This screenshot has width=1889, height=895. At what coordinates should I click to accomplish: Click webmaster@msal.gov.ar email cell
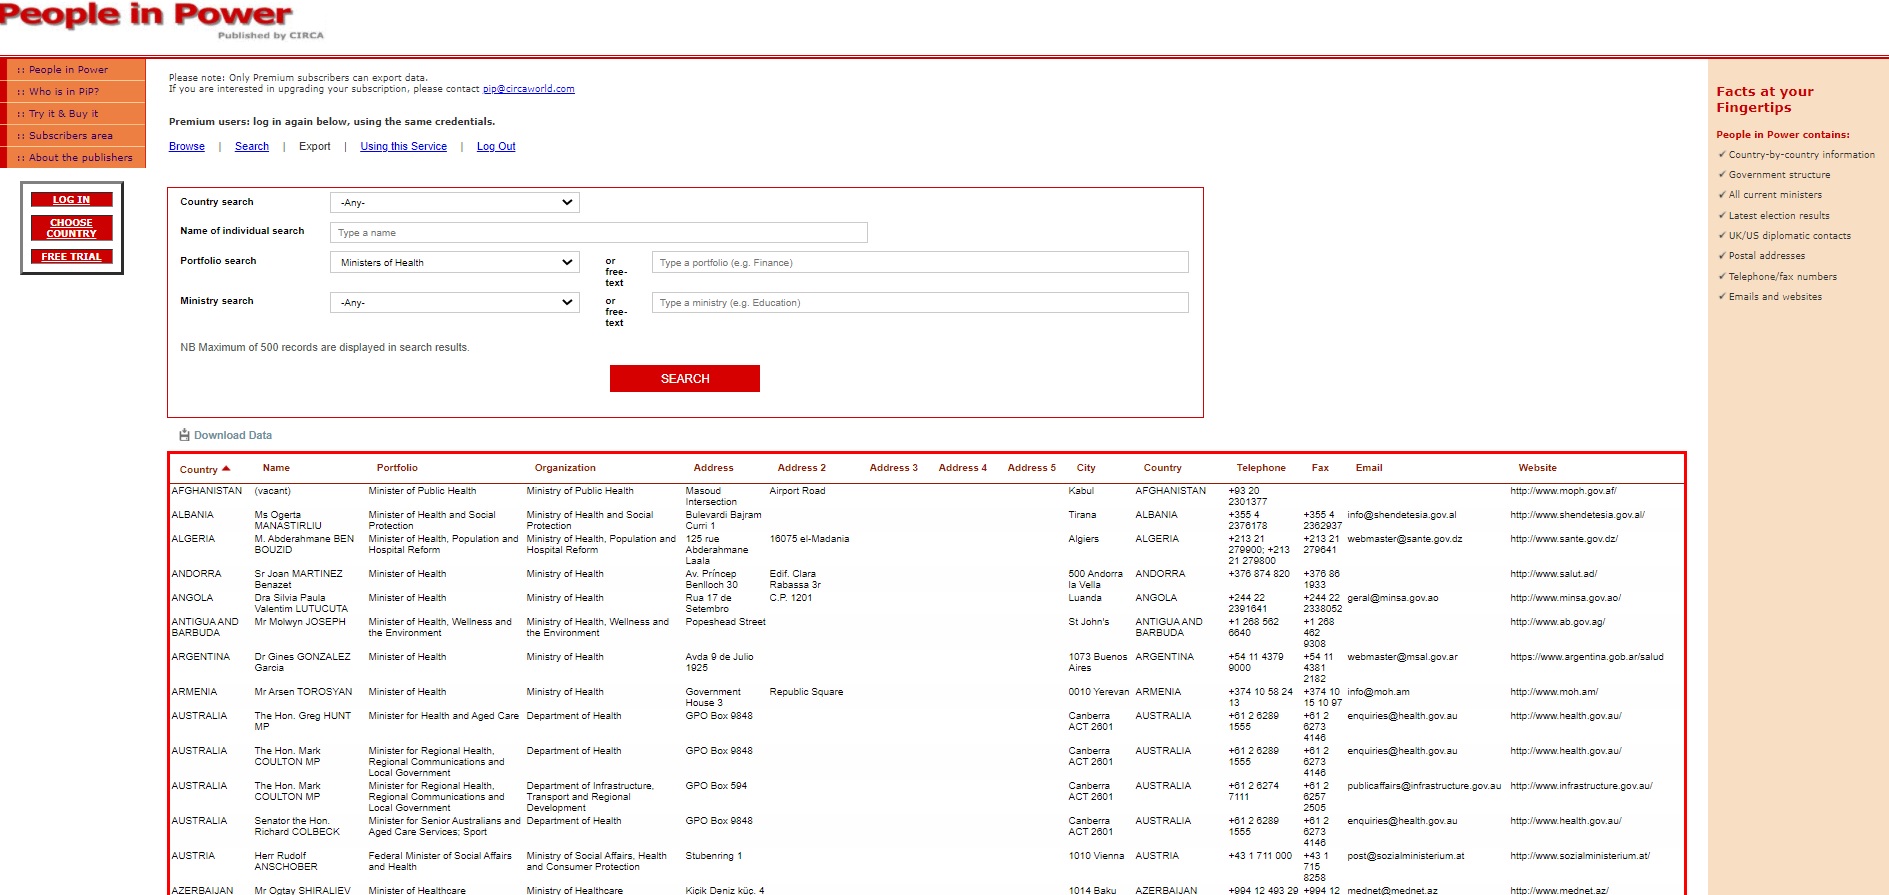[1402, 657]
